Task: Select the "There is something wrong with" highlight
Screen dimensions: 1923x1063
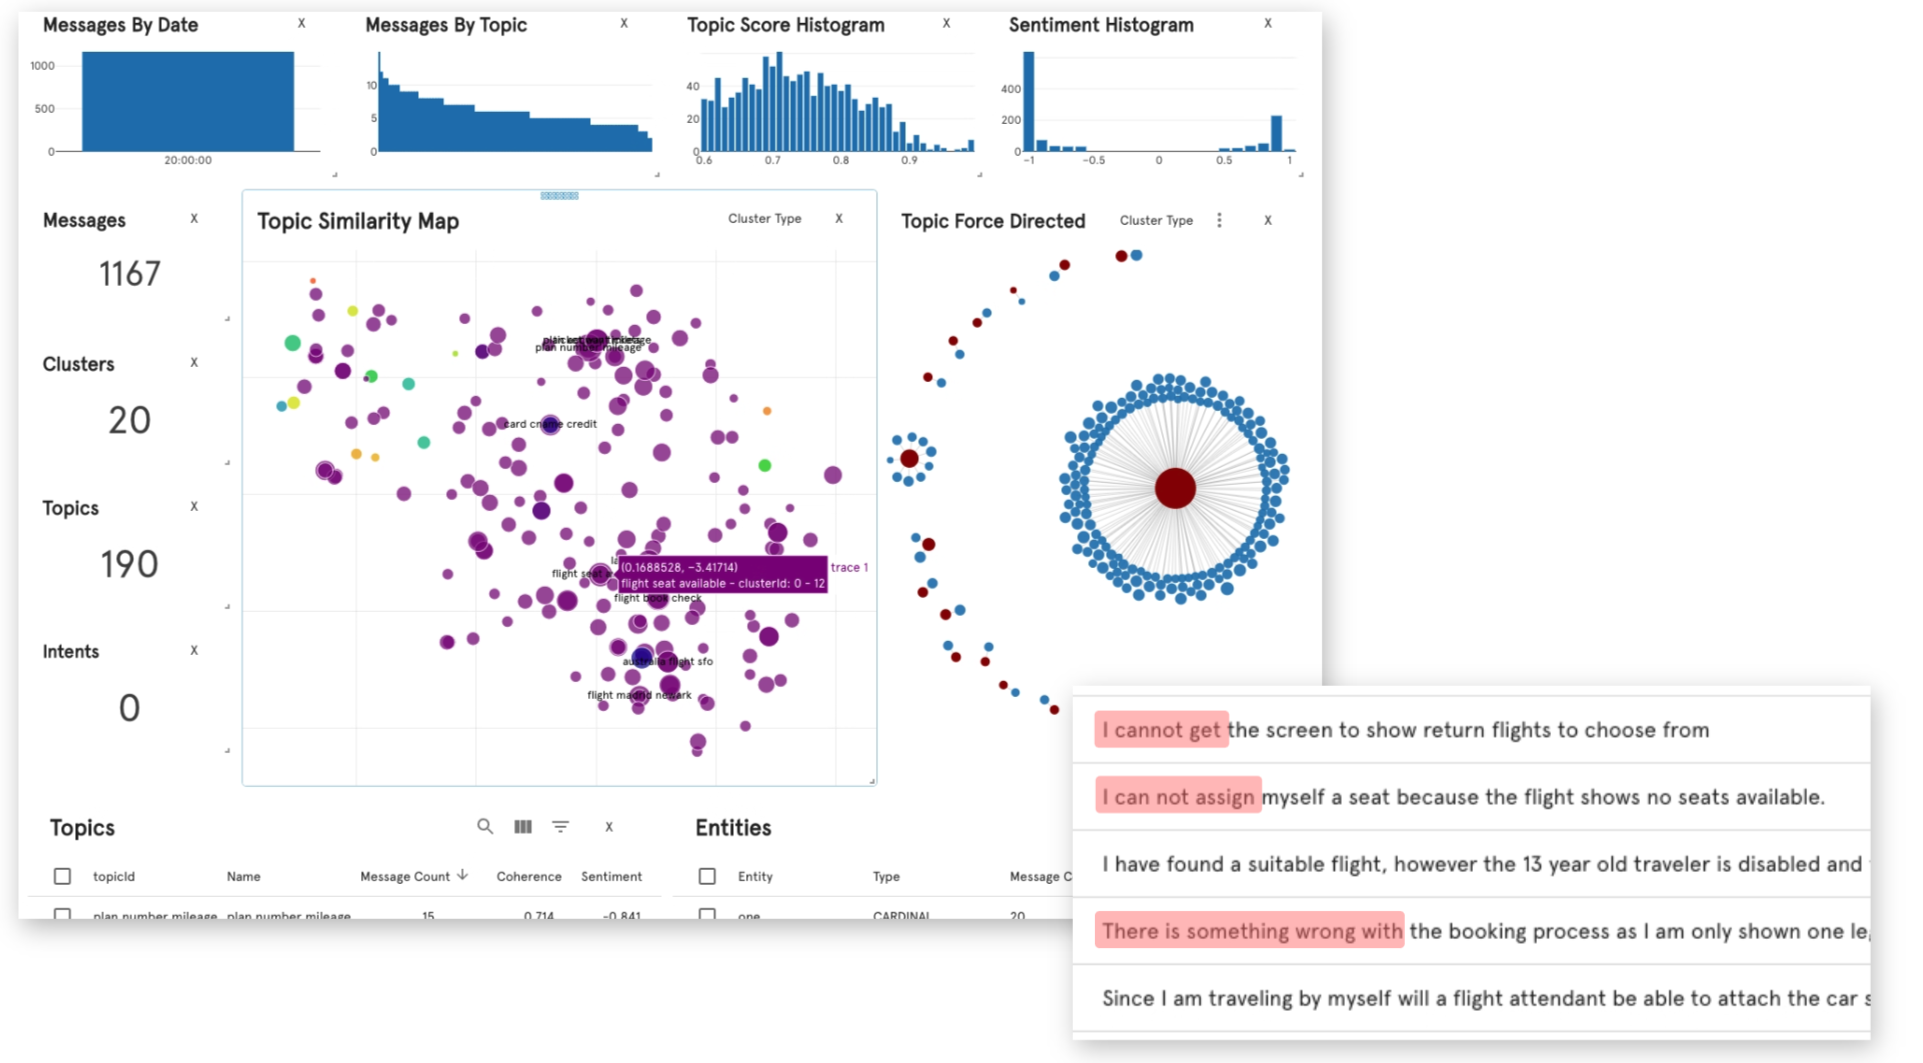Action: tap(1250, 931)
